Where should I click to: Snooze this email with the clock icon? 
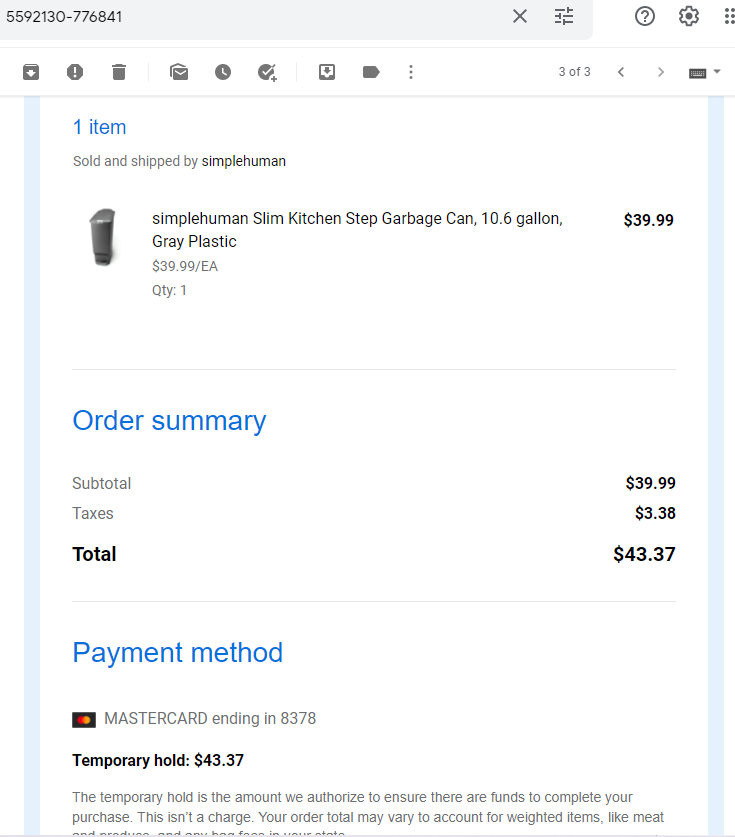click(223, 72)
